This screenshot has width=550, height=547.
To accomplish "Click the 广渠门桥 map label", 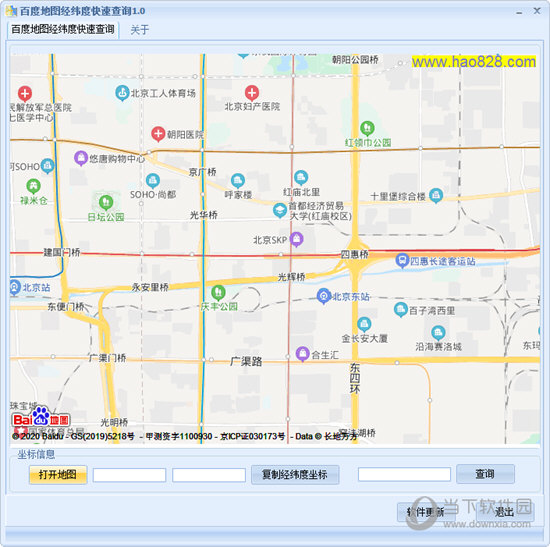I will 107,358.
